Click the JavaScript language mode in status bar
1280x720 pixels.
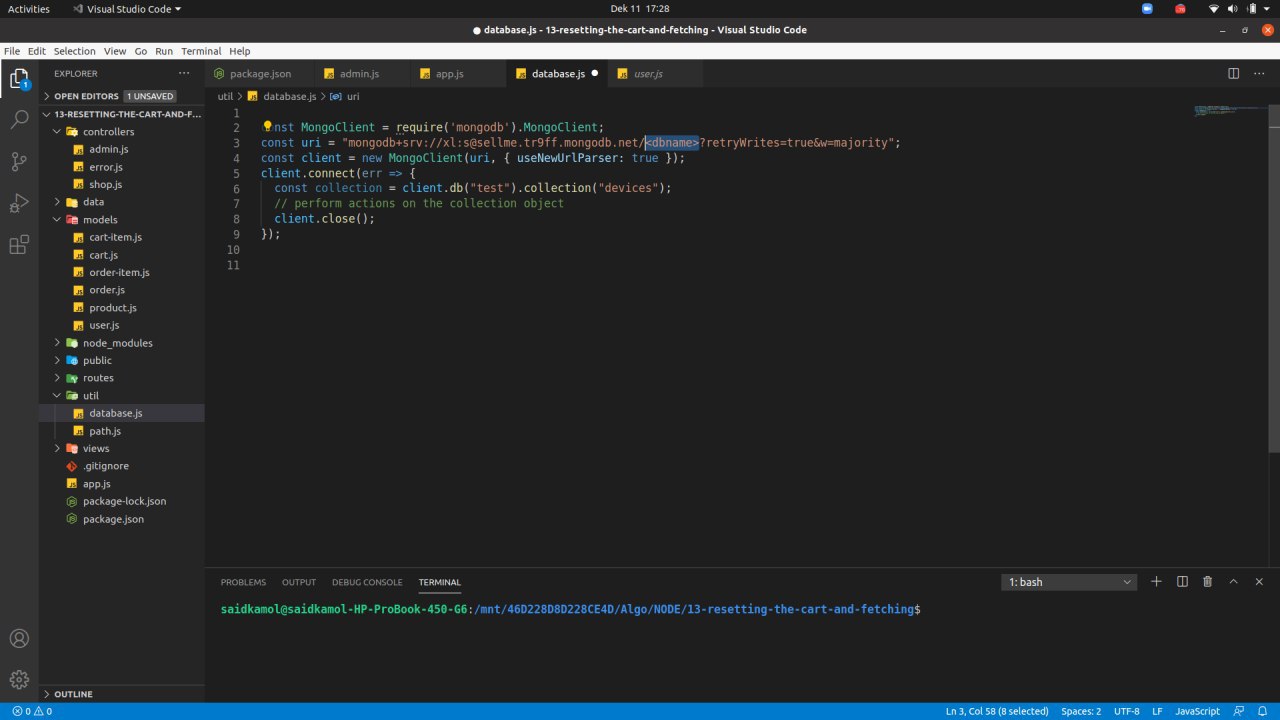(1197, 711)
